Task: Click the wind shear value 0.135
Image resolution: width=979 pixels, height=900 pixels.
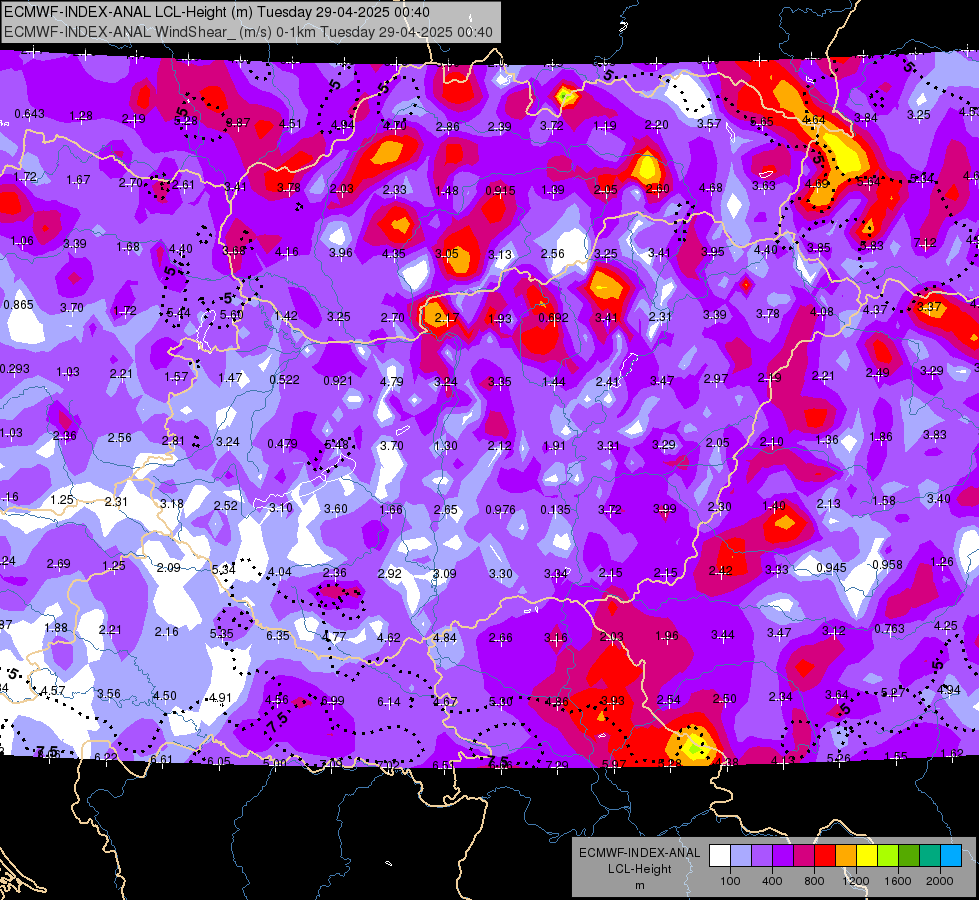Action: click(555, 510)
